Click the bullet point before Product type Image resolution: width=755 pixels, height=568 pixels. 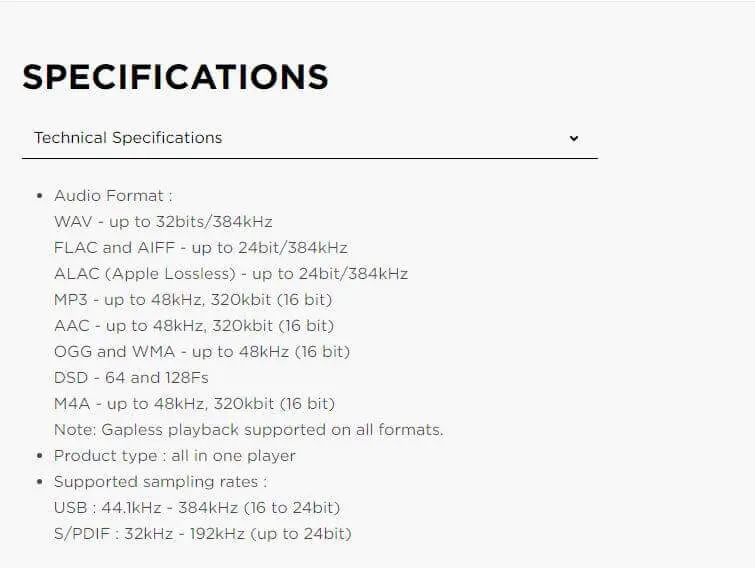[x=40, y=456]
